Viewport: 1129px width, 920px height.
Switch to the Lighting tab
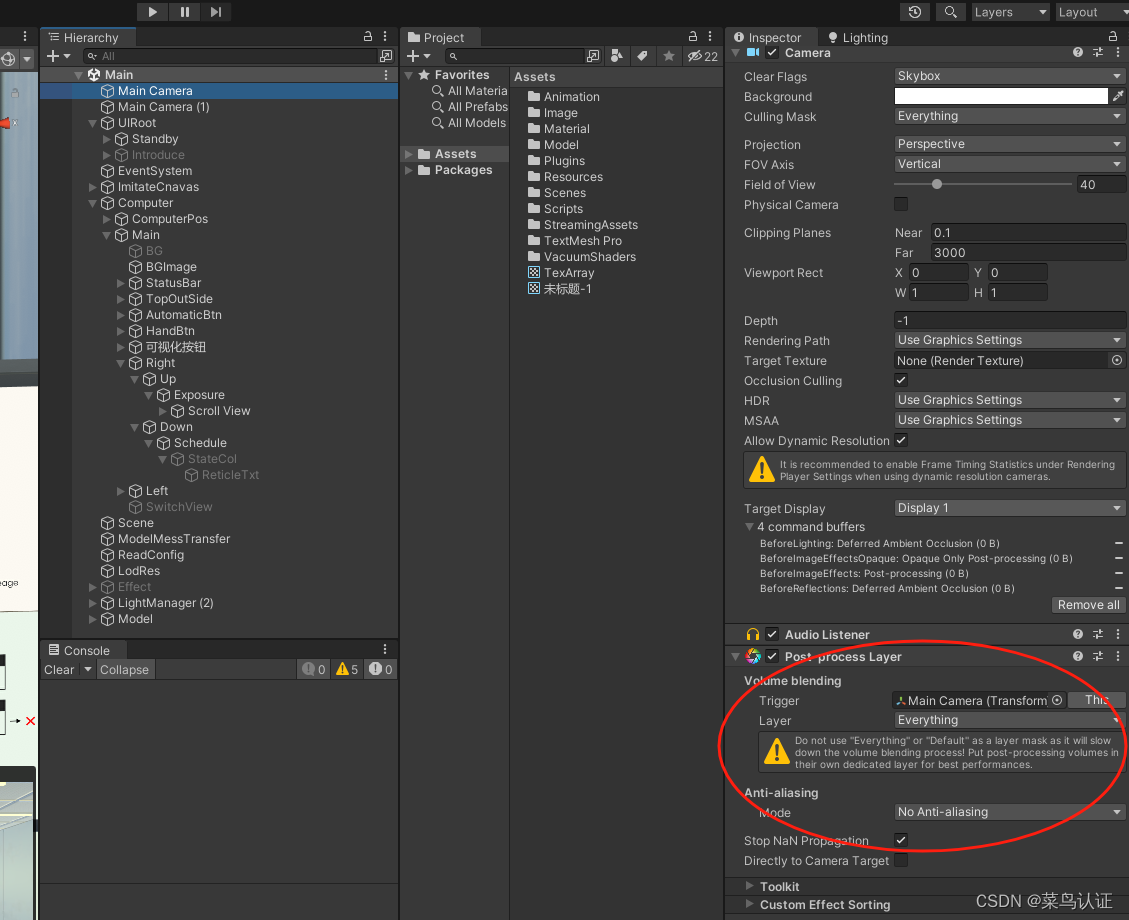point(857,37)
